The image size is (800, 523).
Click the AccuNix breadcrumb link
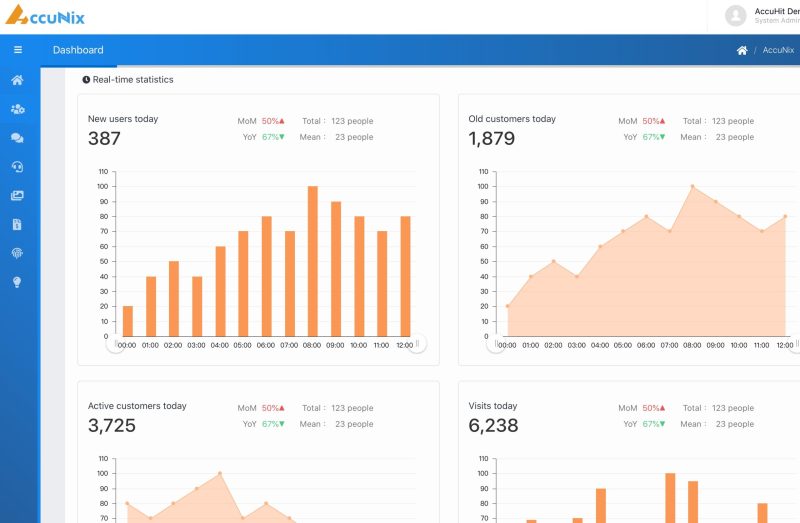click(778, 50)
